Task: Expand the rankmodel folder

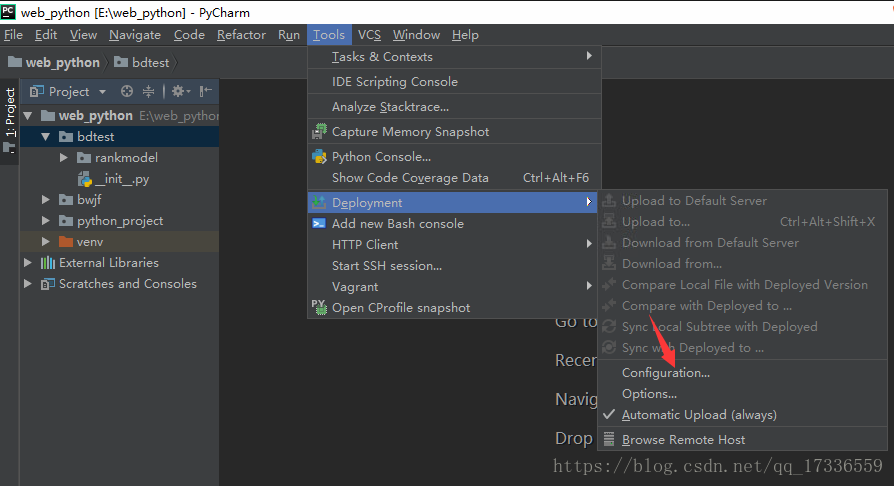Action: 64,158
